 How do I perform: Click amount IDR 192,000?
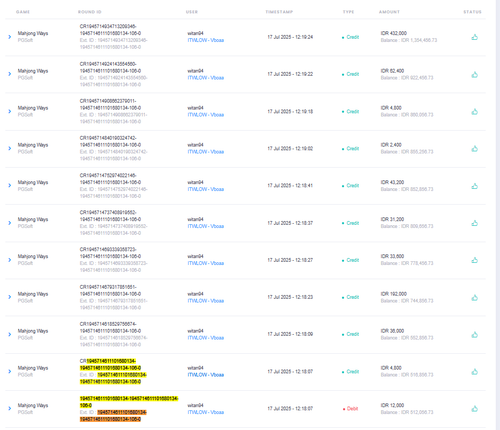394,294
